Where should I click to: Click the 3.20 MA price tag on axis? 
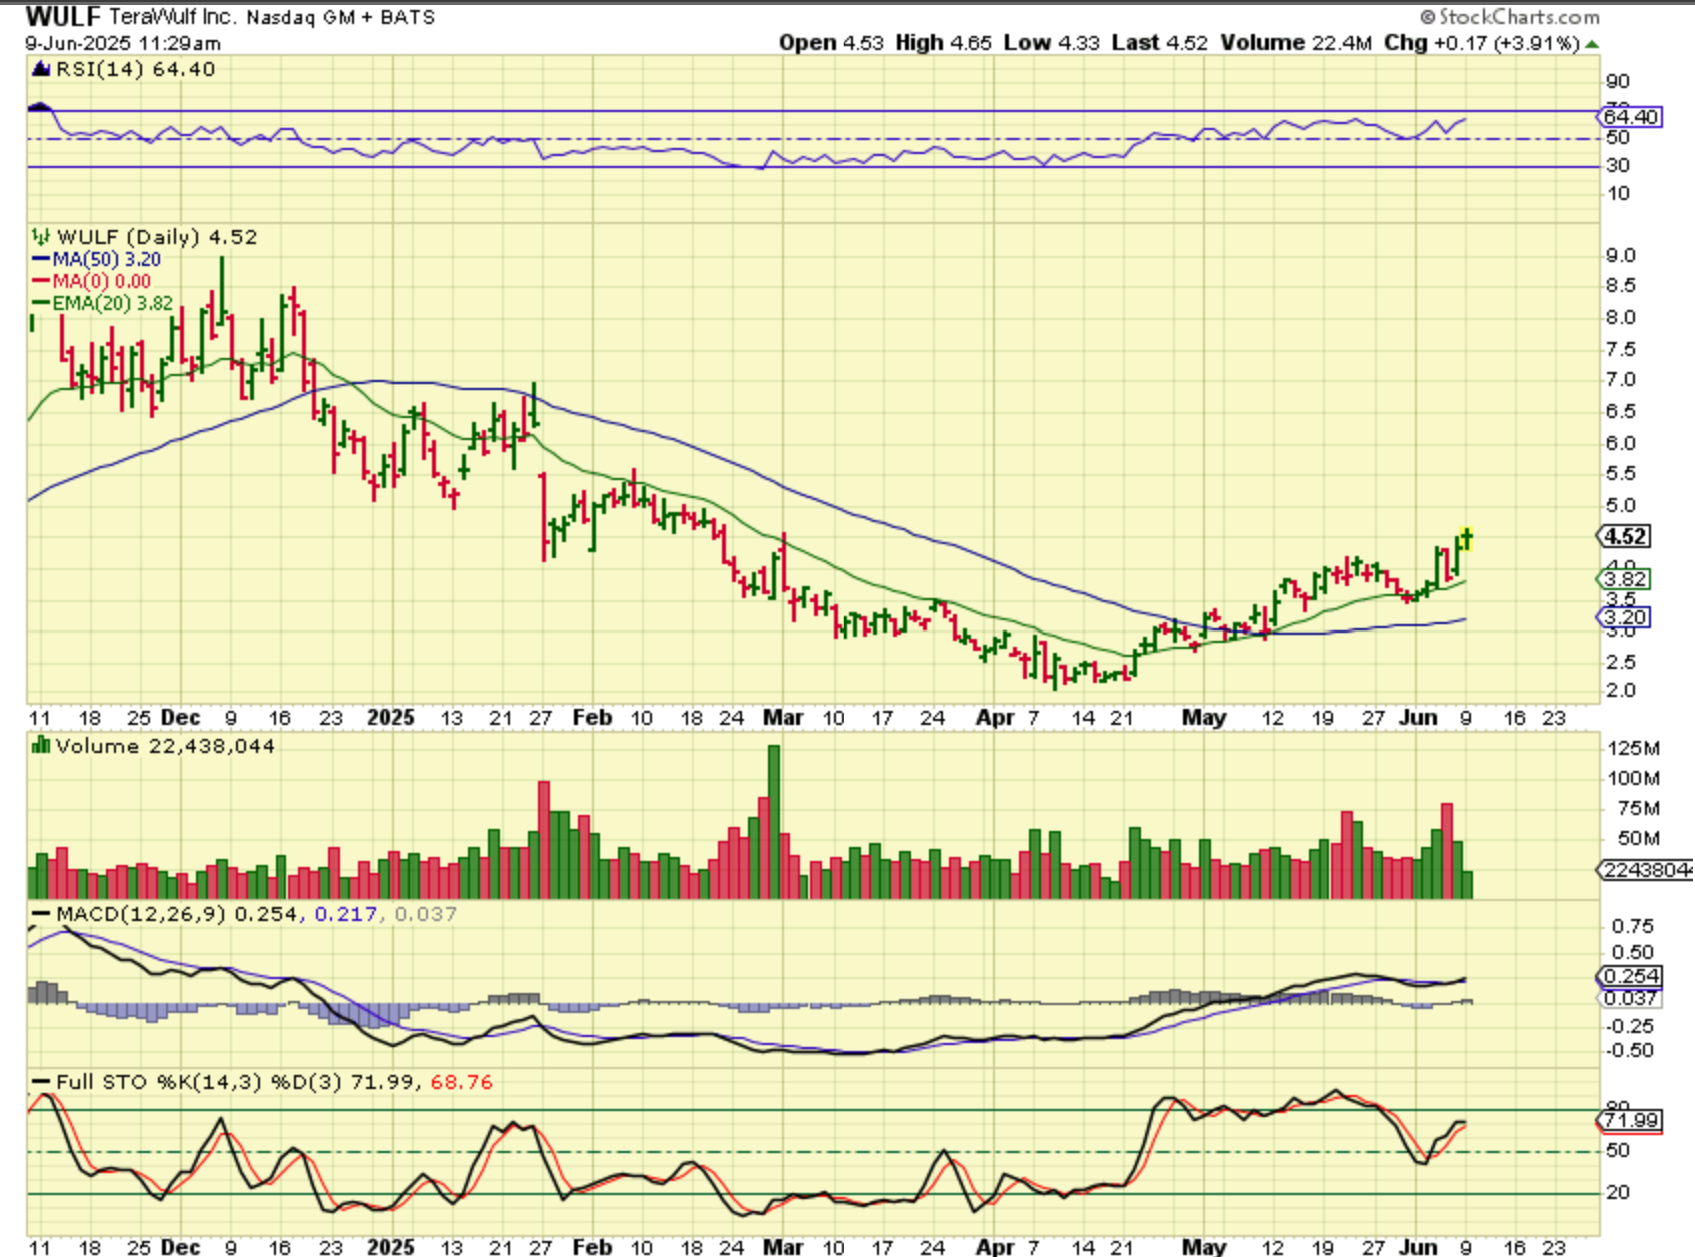[1625, 617]
